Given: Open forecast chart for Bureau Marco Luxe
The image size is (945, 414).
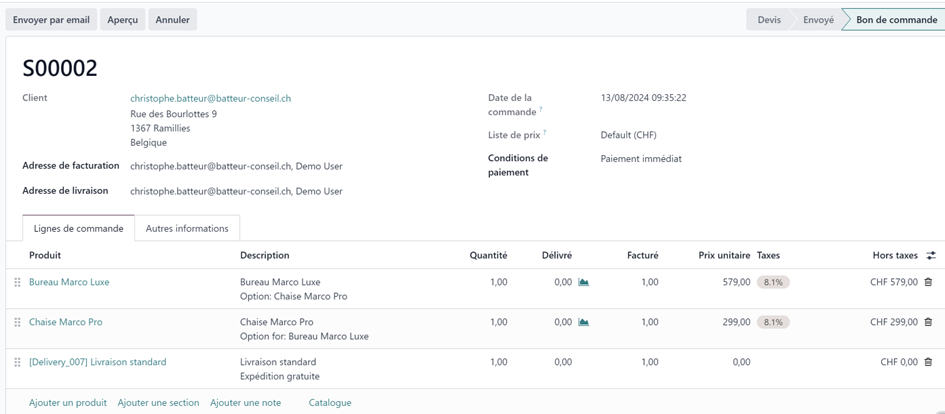Looking at the screenshot, I should (x=583, y=282).
